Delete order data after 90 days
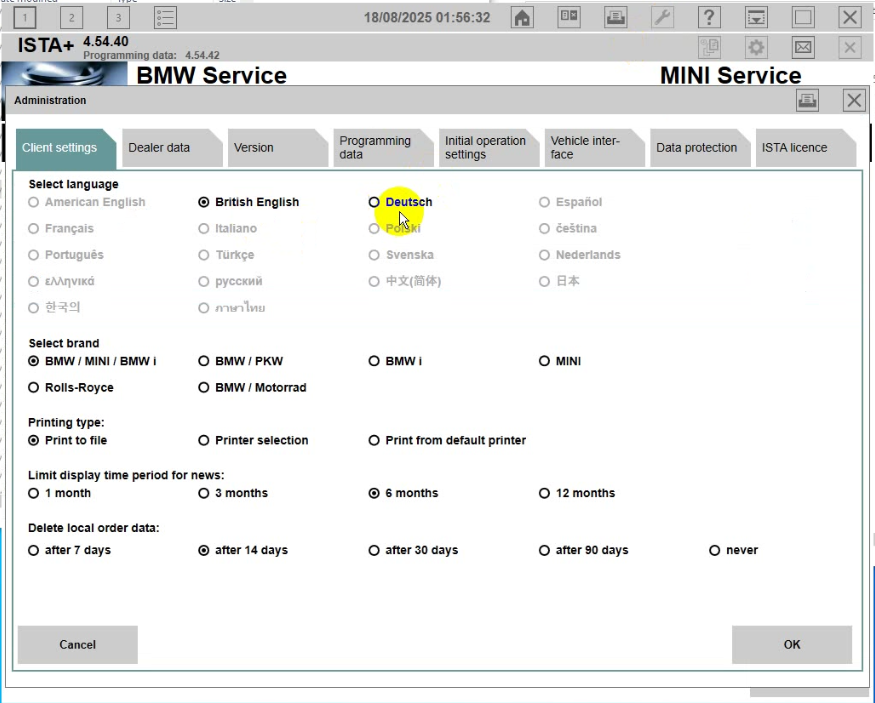 pyautogui.click(x=584, y=550)
